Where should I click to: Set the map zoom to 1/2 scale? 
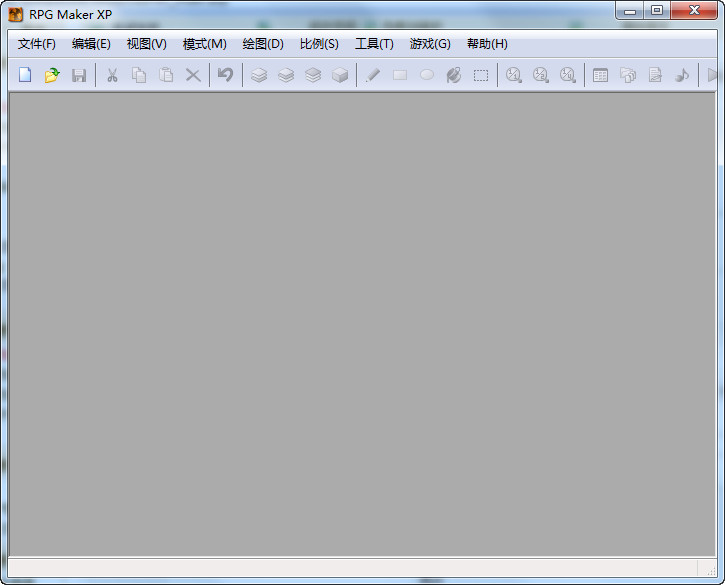[x=541, y=75]
